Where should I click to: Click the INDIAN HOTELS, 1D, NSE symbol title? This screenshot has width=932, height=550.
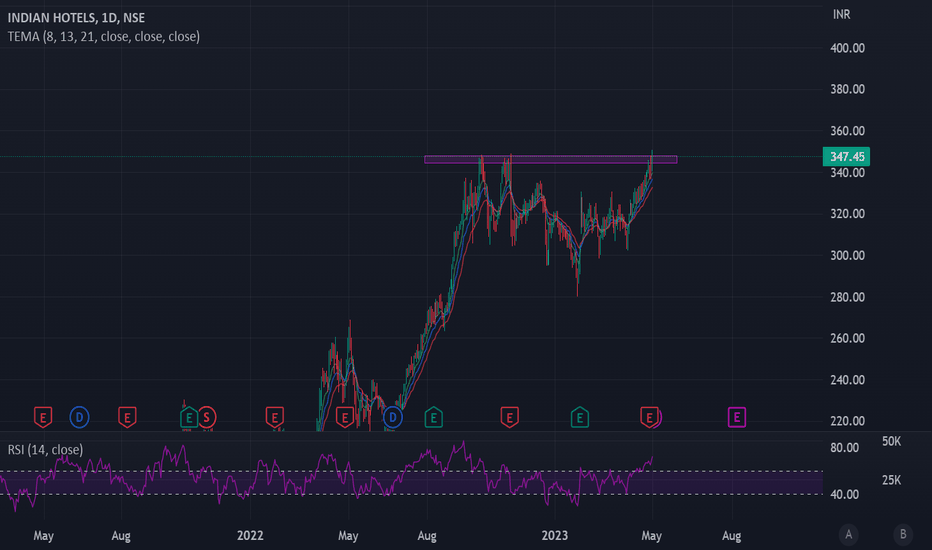[x=76, y=18]
